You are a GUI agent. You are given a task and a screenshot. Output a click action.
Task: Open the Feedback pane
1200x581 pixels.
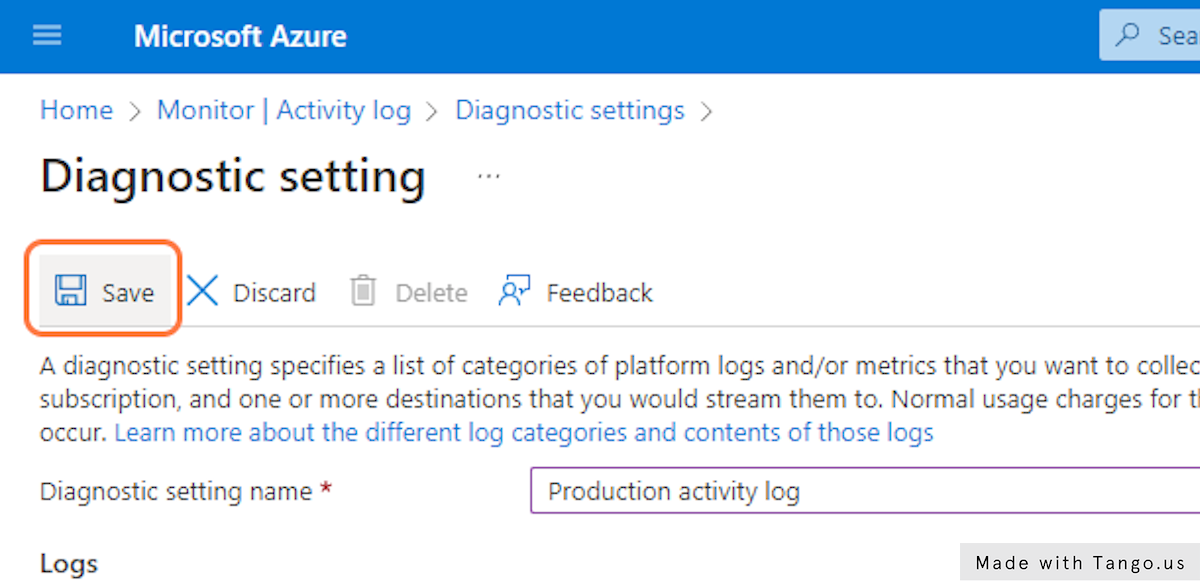click(x=575, y=292)
